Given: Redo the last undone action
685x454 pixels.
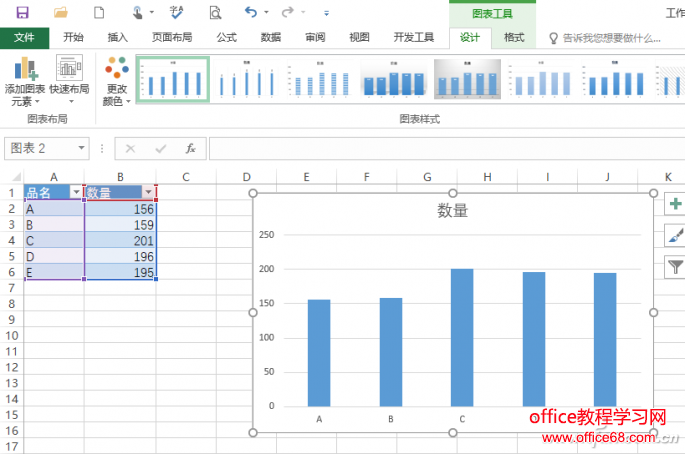Looking at the screenshot, I should [x=287, y=12].
